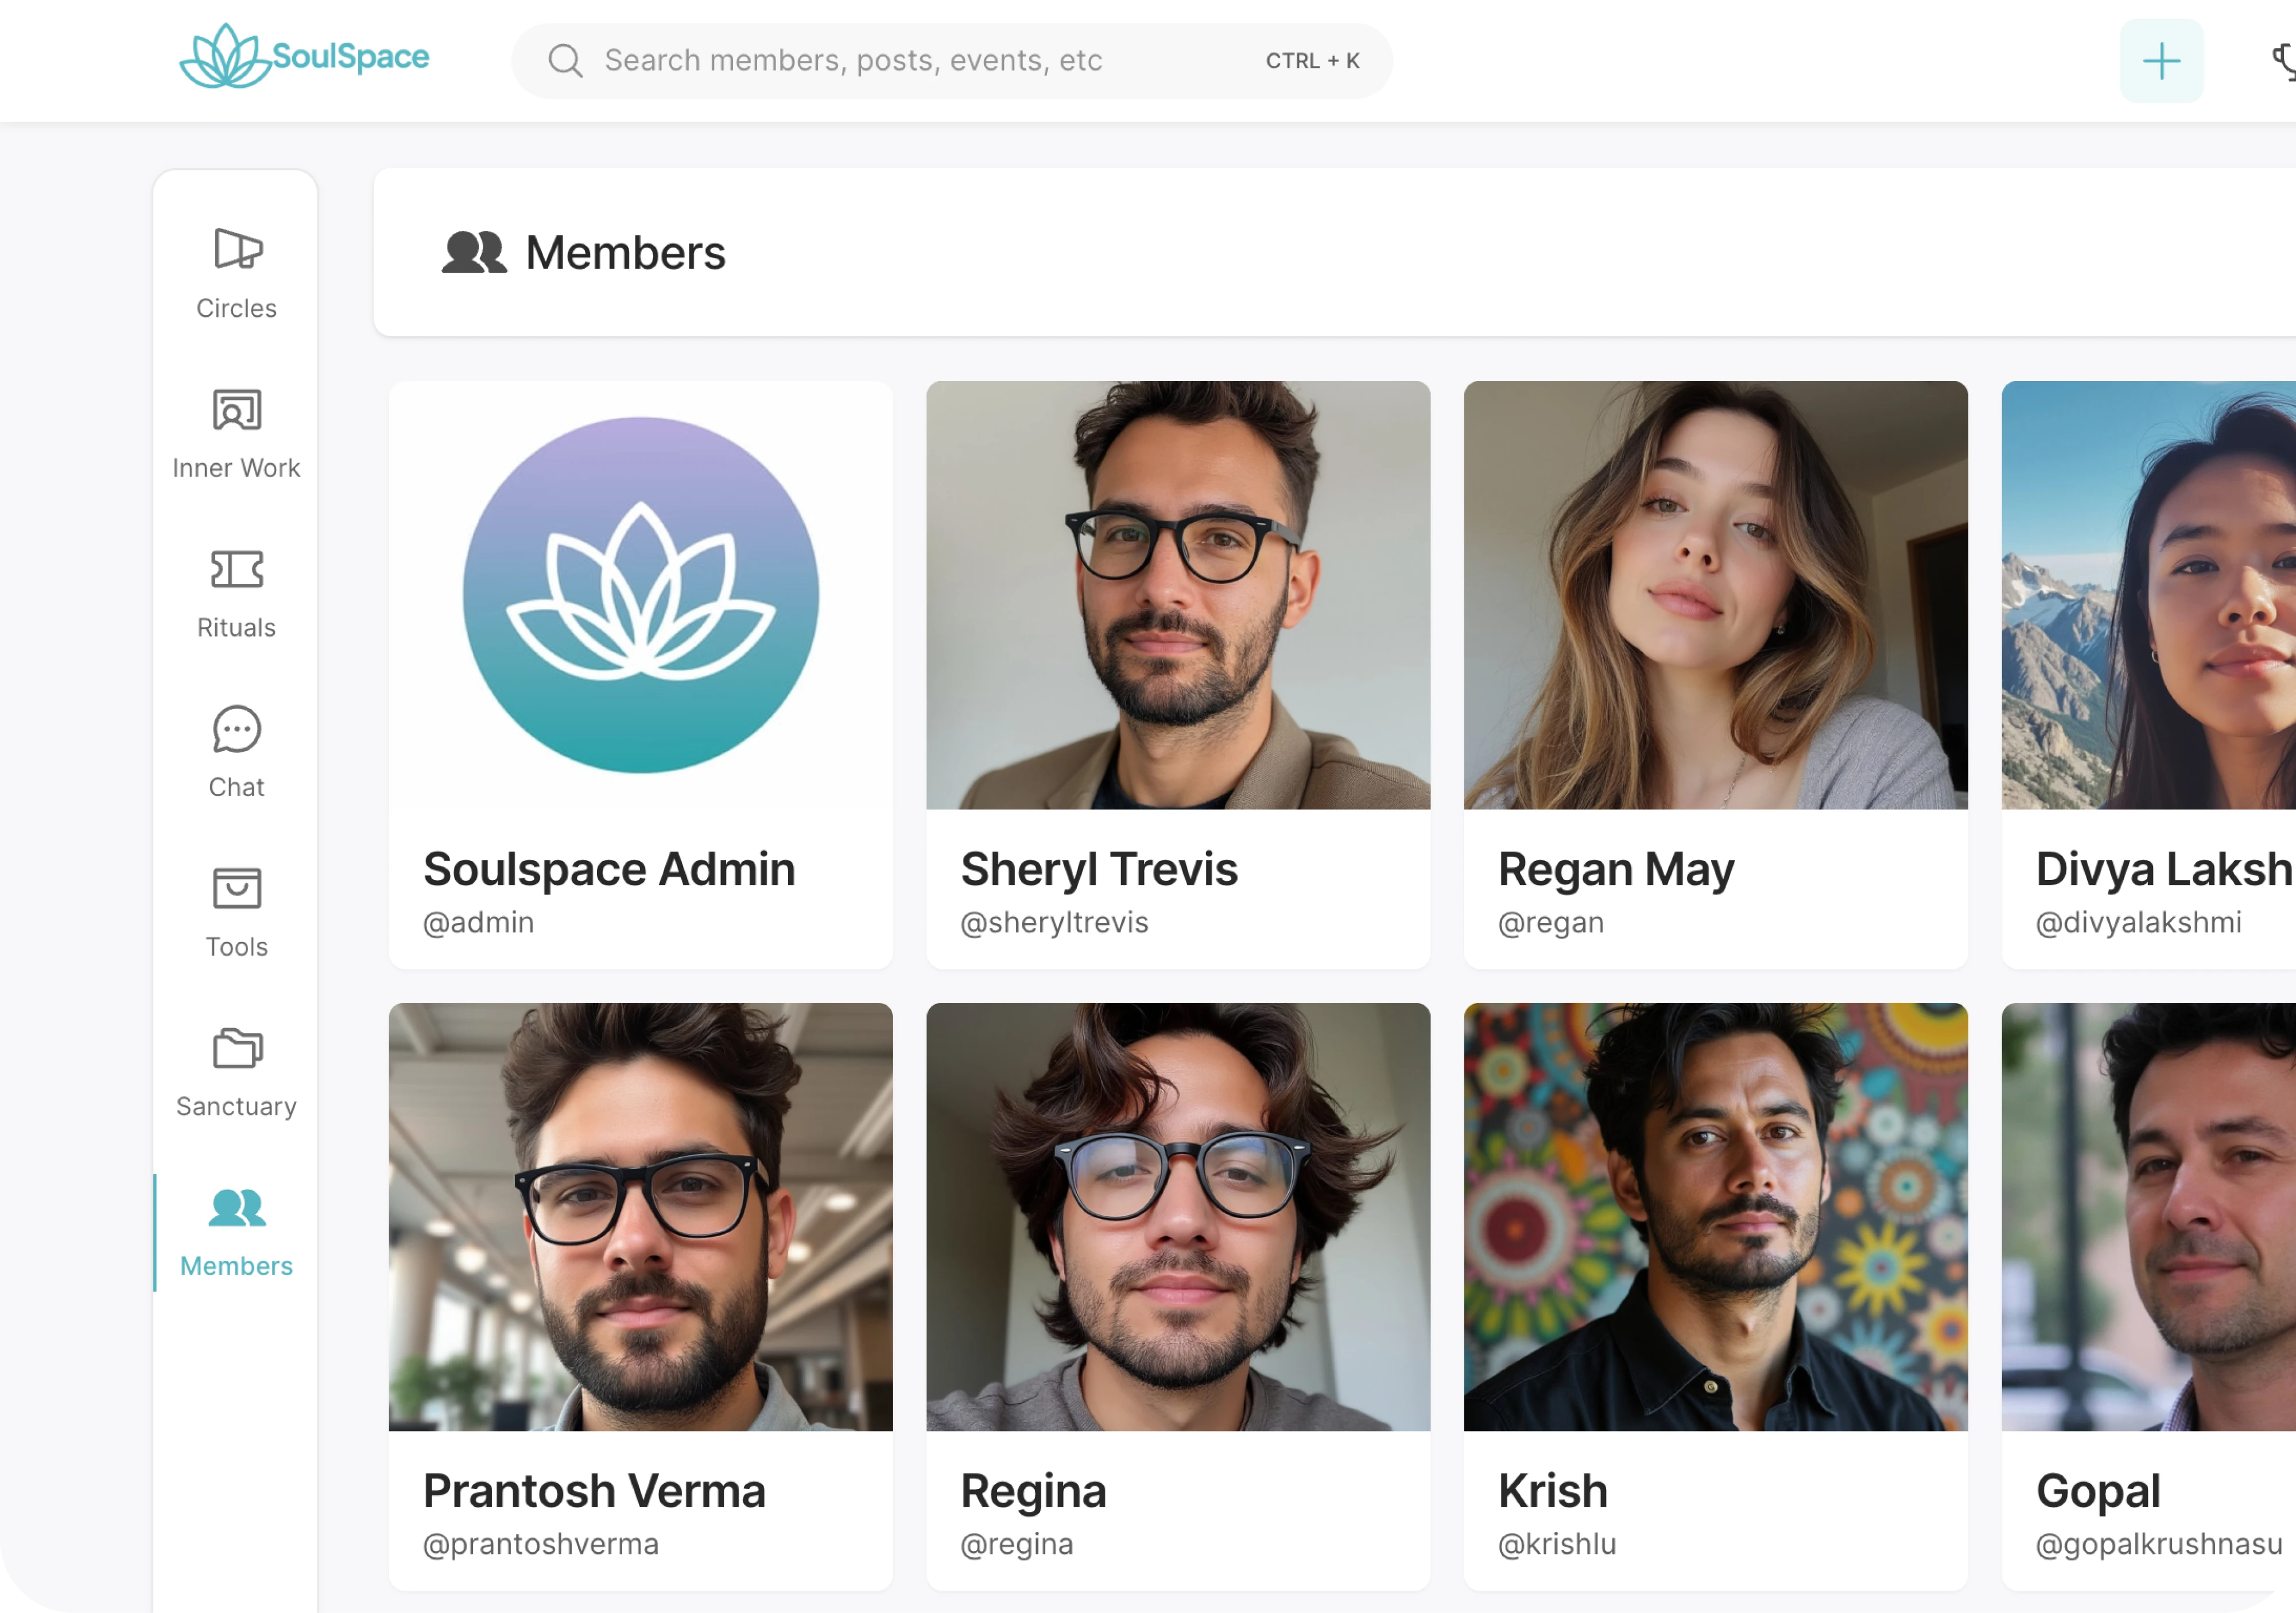This screenshot has width=2296, height=1613.
Task: Click the Soulspace Admin lotus avatar
Action: [640, 596]
